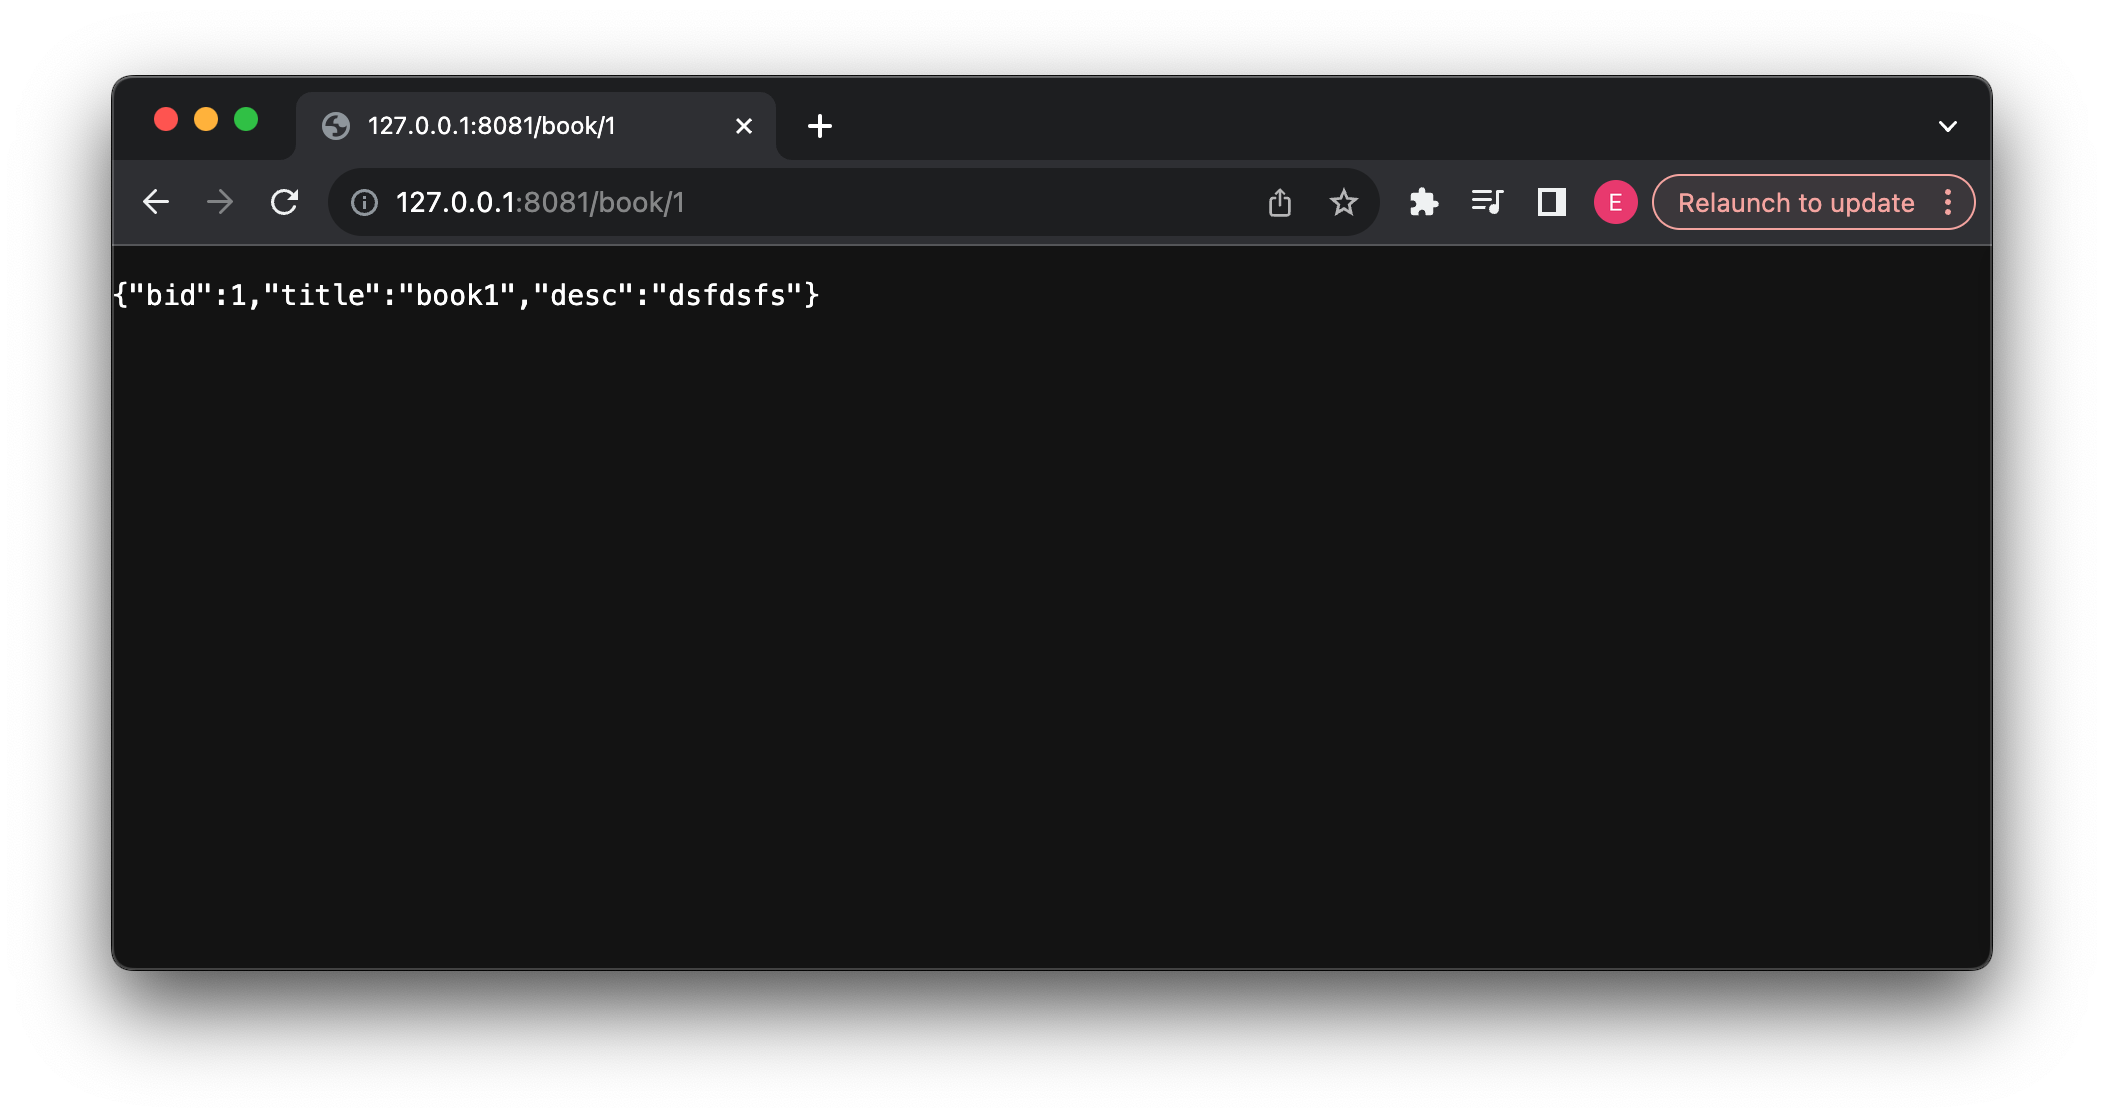This screenshot has width=2104, height=1118.
Task: Expand the window with the green traffic light
Action: coord(247,119)
